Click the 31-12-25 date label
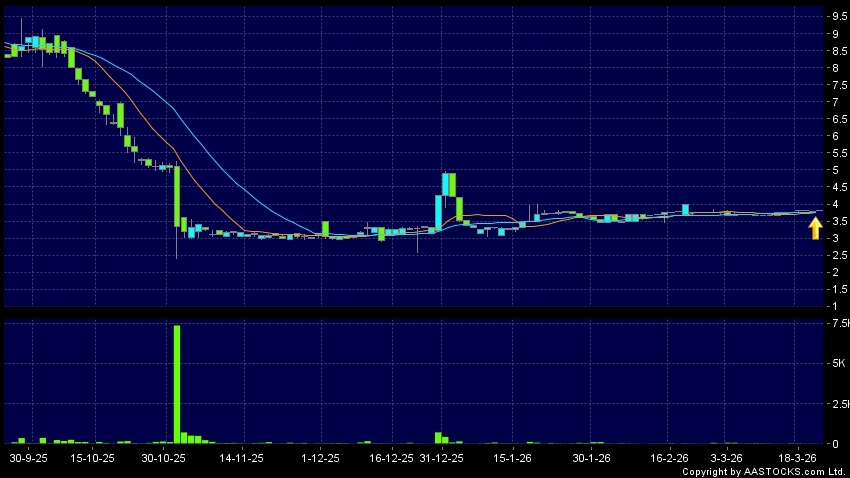This screenshot has height=478, width=850. [x=441, y=457]
